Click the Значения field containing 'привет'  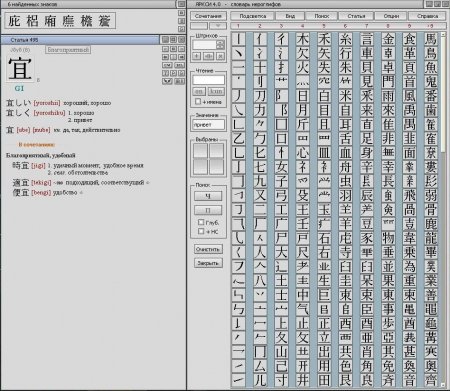(x=209, y=124)
